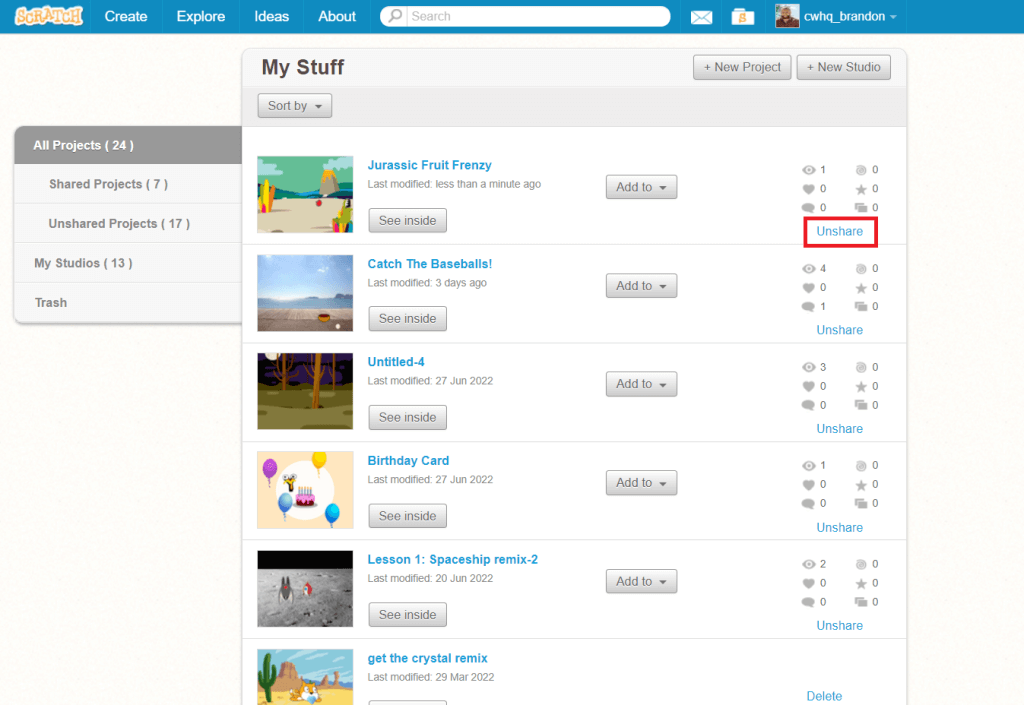Click the star icon for Birthday Card

point(860,485)
